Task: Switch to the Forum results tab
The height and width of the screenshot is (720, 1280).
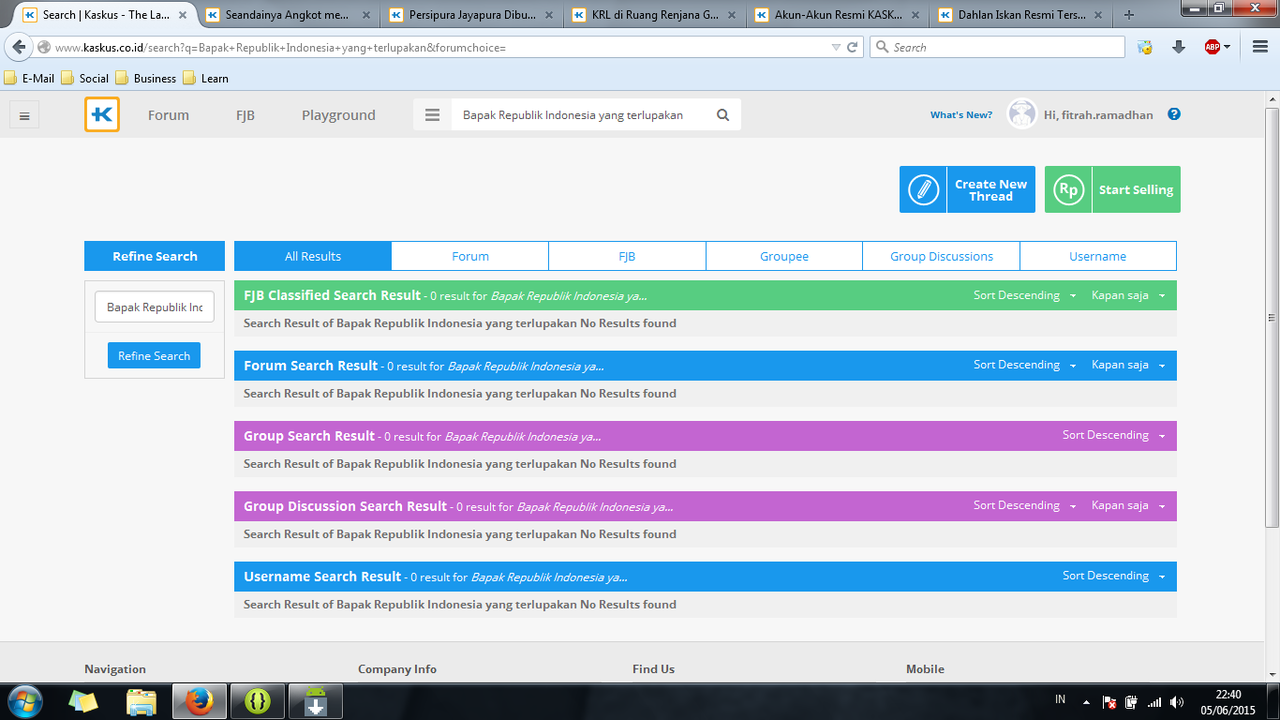Action: [470, 256]
